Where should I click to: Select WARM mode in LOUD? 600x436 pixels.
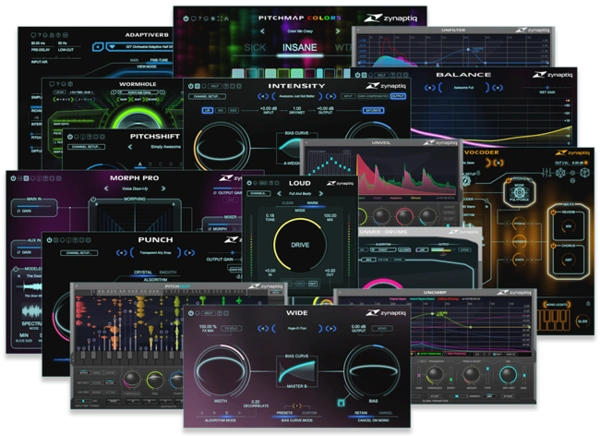[312, 202]
